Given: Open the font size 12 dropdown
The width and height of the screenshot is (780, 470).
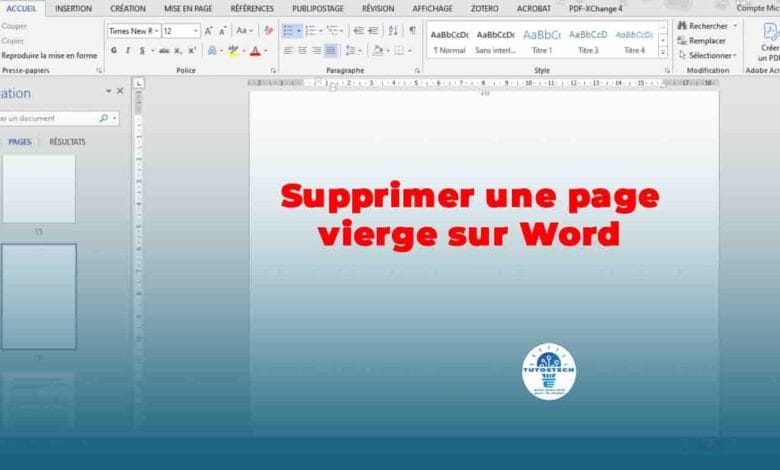Looking at the screenshot, I should pyautogui.click(x=195, y=31).
